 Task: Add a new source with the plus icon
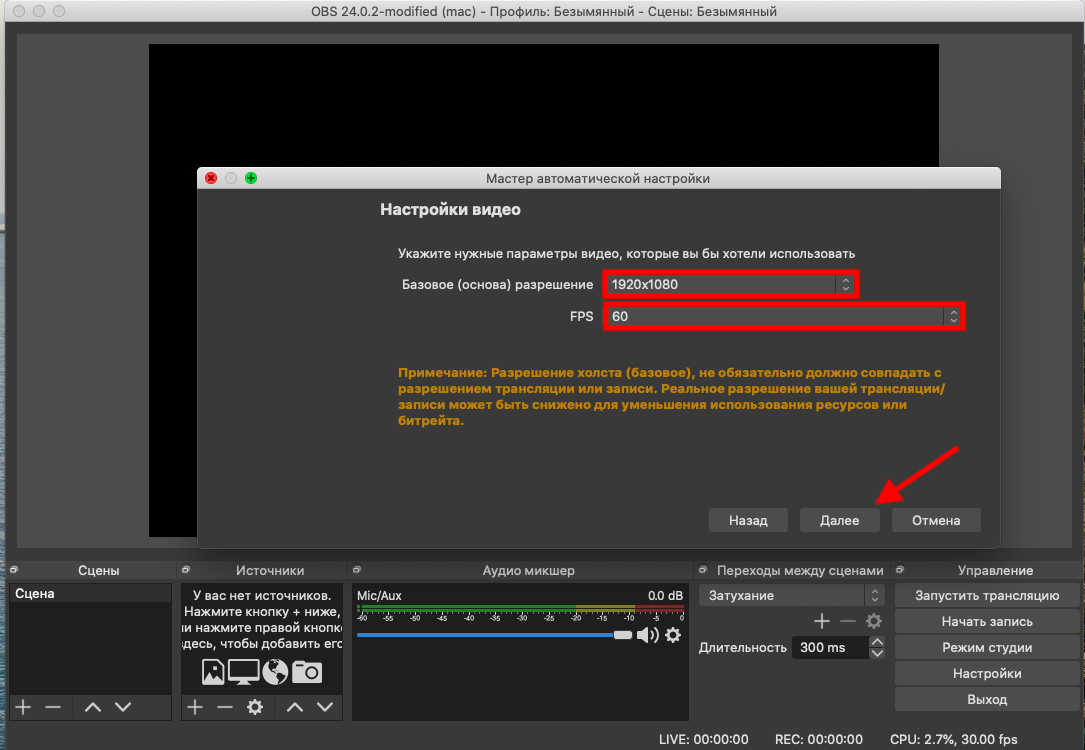coord(195,707)
